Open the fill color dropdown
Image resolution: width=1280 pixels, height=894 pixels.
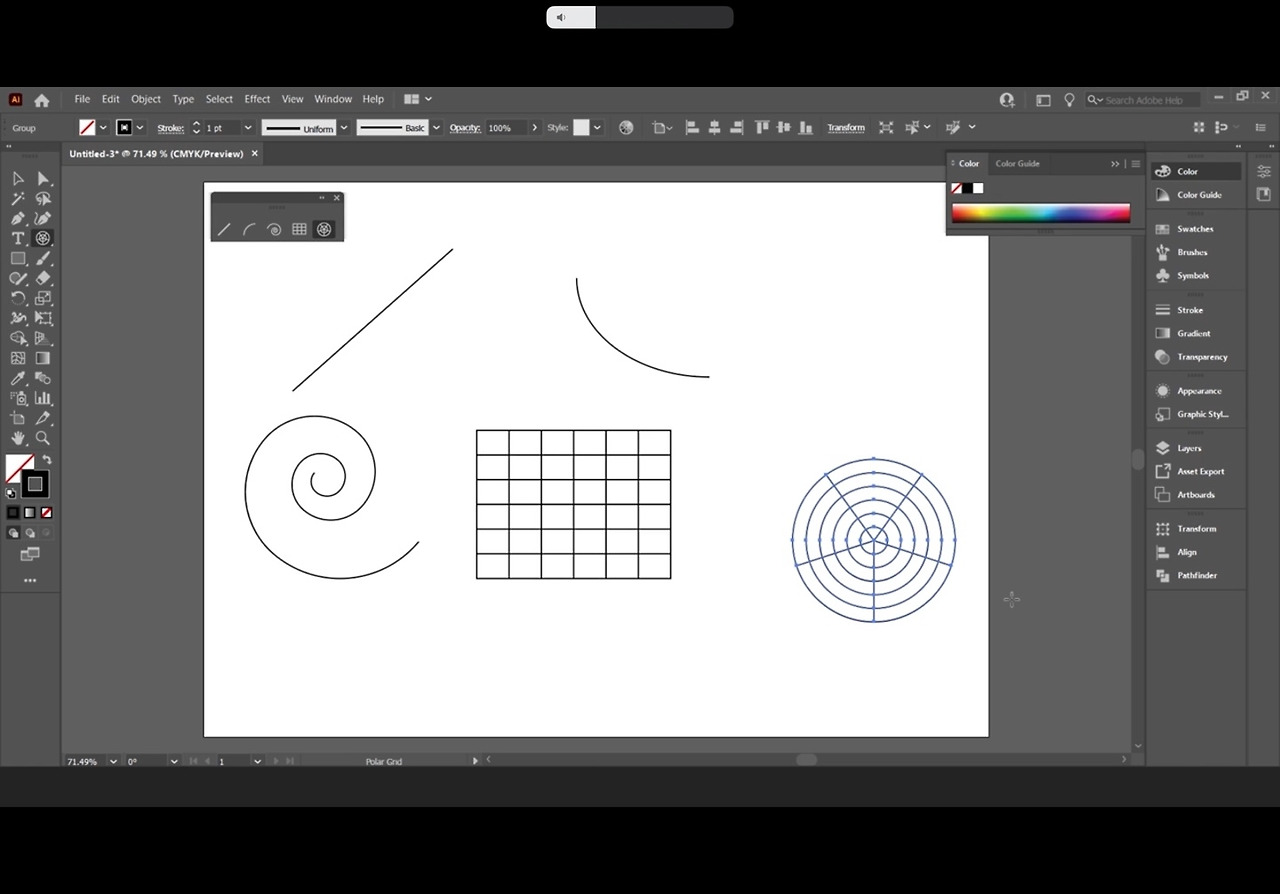(103, 128)
